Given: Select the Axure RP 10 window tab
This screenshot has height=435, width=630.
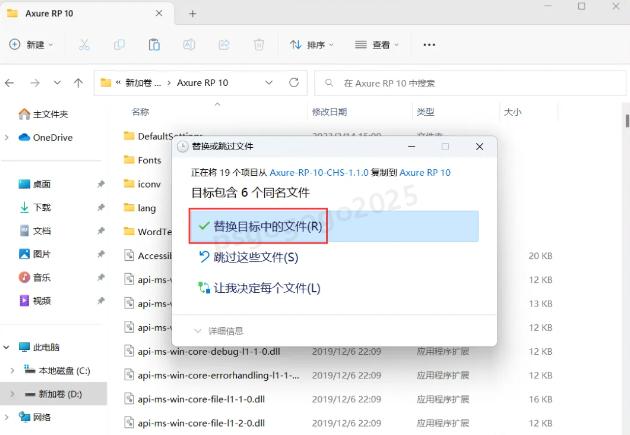Looking at the screenshot, I should 86,14.
